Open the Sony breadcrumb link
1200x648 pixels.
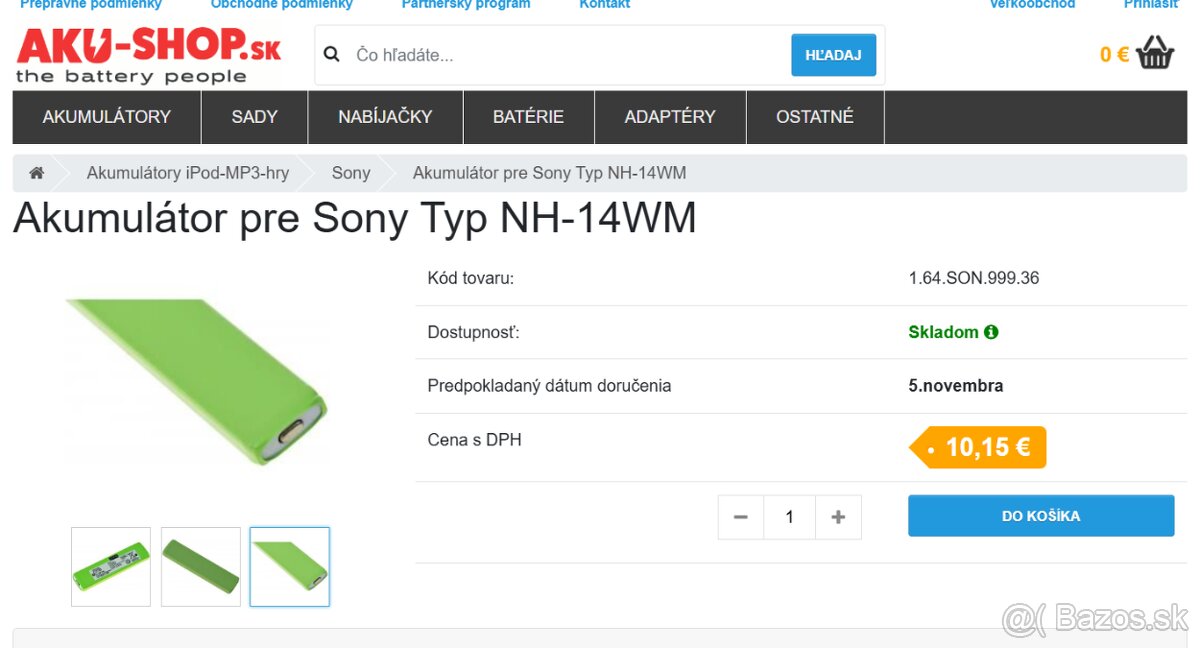click(350, 172)
